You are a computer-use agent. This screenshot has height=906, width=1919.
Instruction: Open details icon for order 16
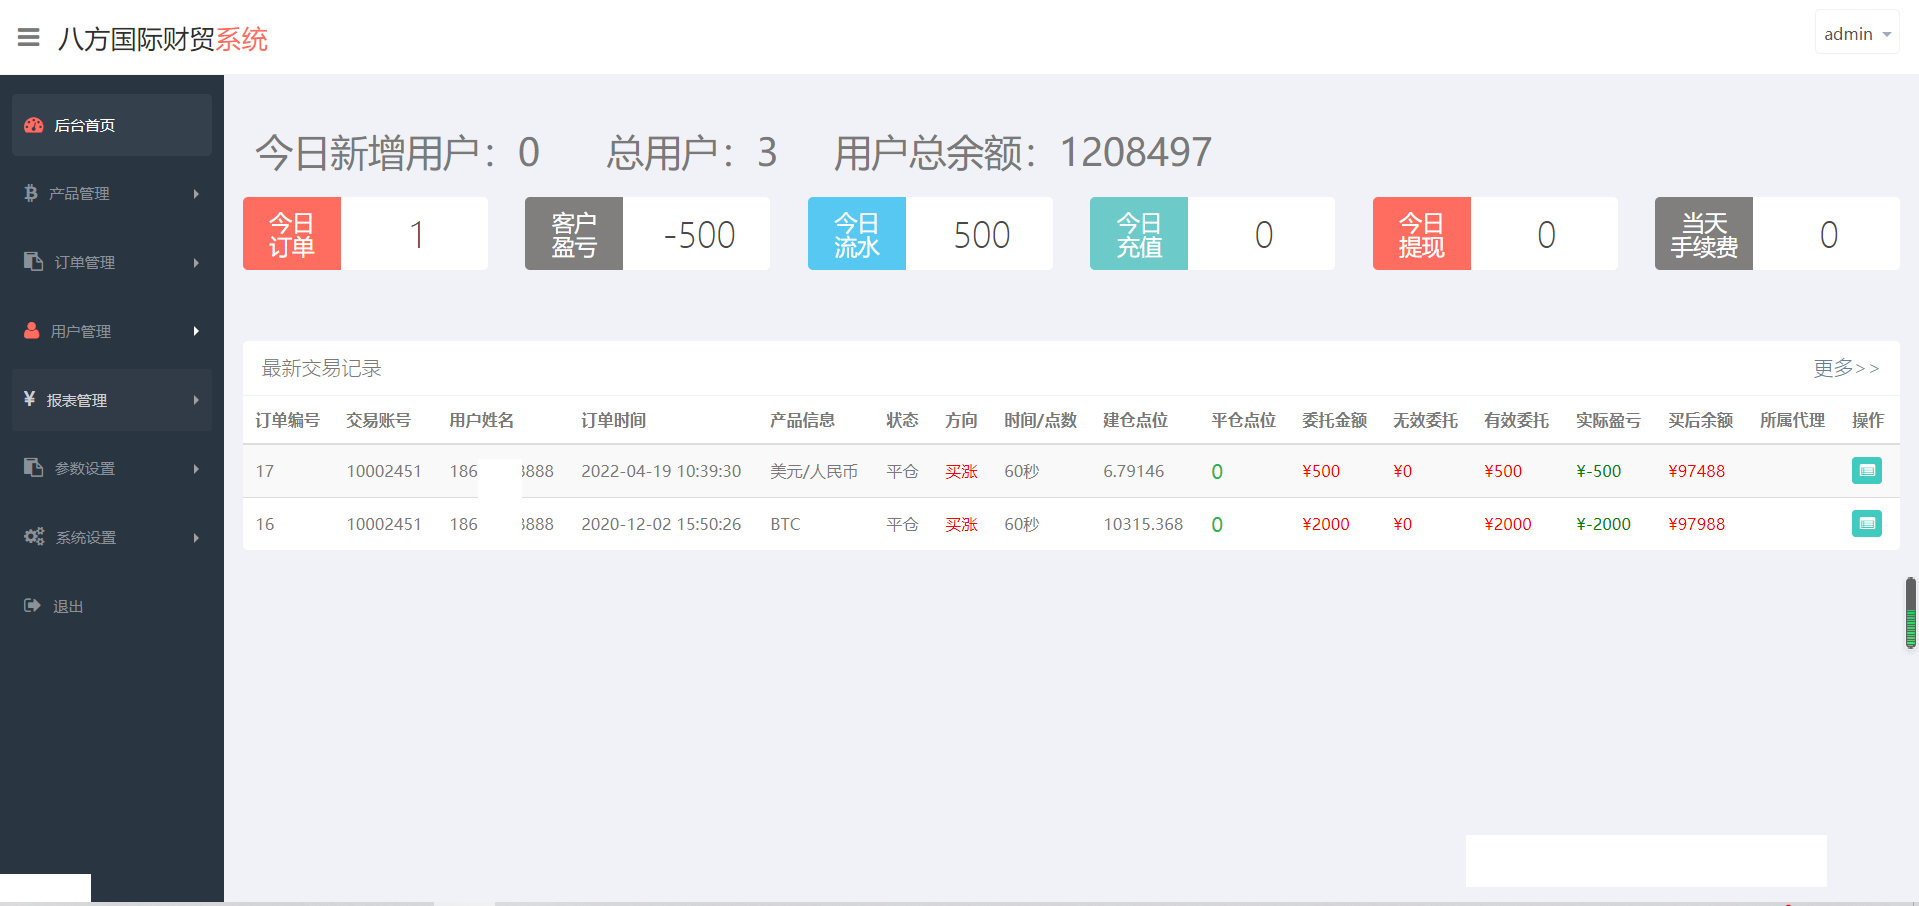point(1866,523)
